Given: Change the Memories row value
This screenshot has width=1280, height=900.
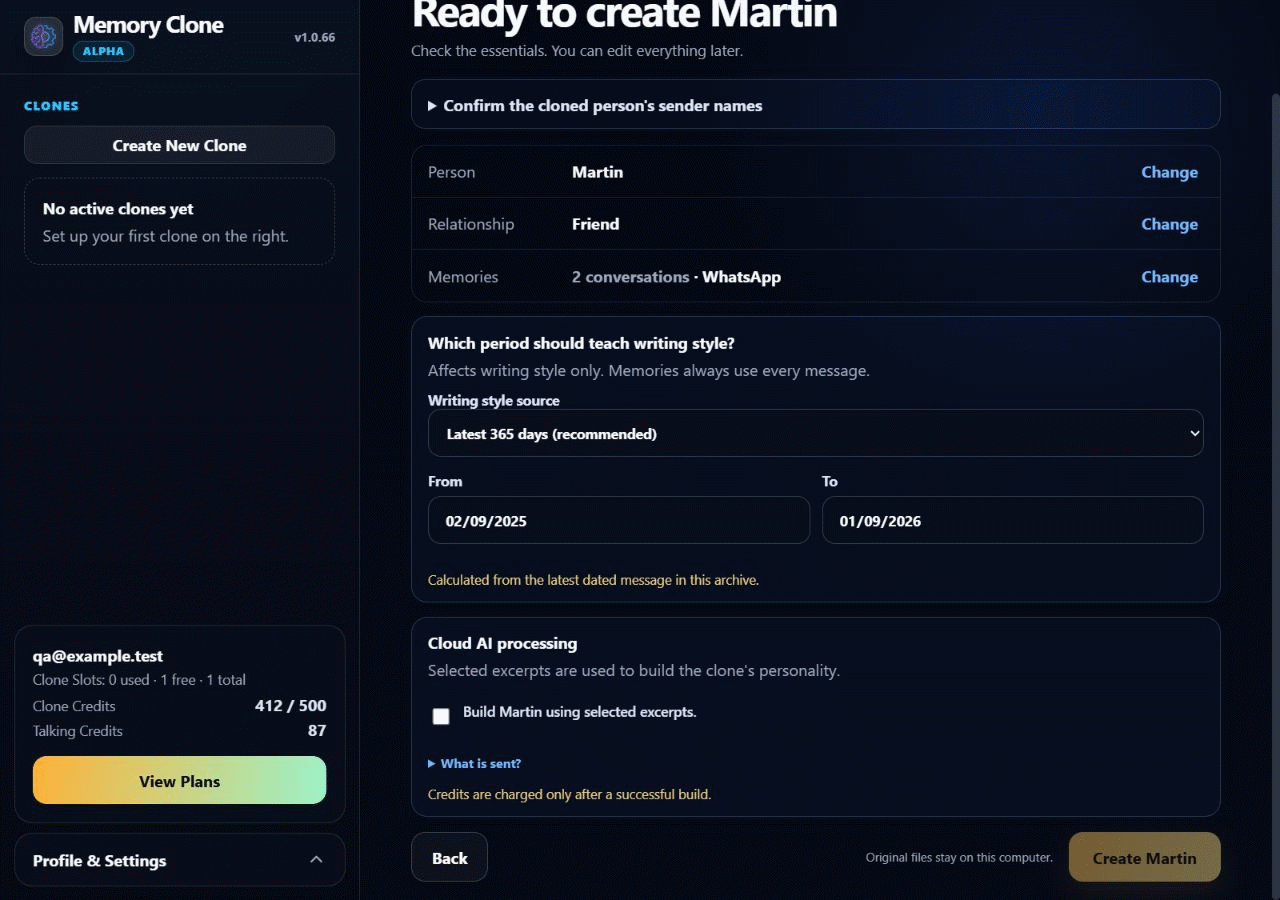Looking at the screenshot, I should pyautogui.click(x=1169, y=277).
